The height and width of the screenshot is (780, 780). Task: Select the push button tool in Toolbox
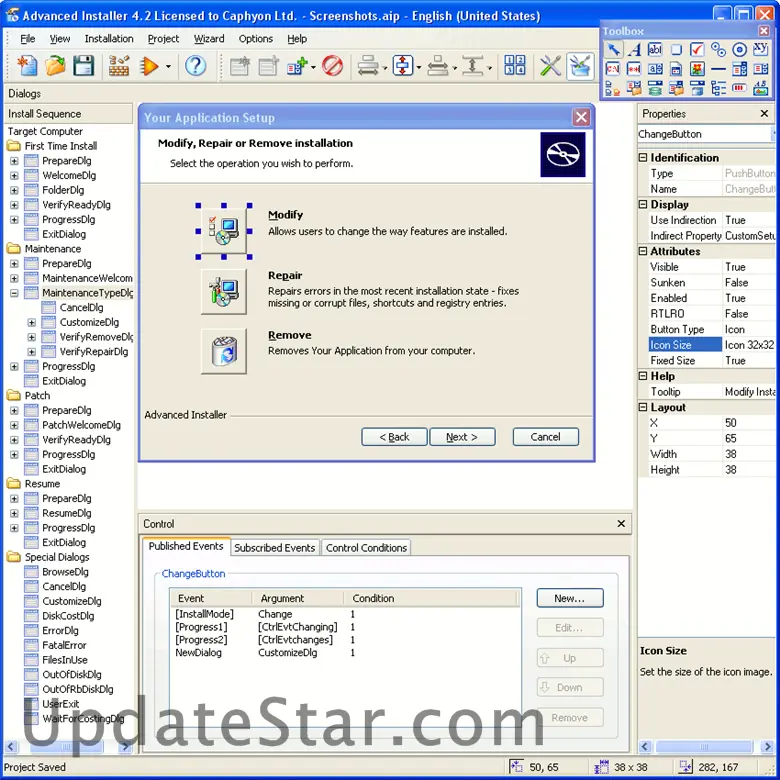[x=676, y=49]
